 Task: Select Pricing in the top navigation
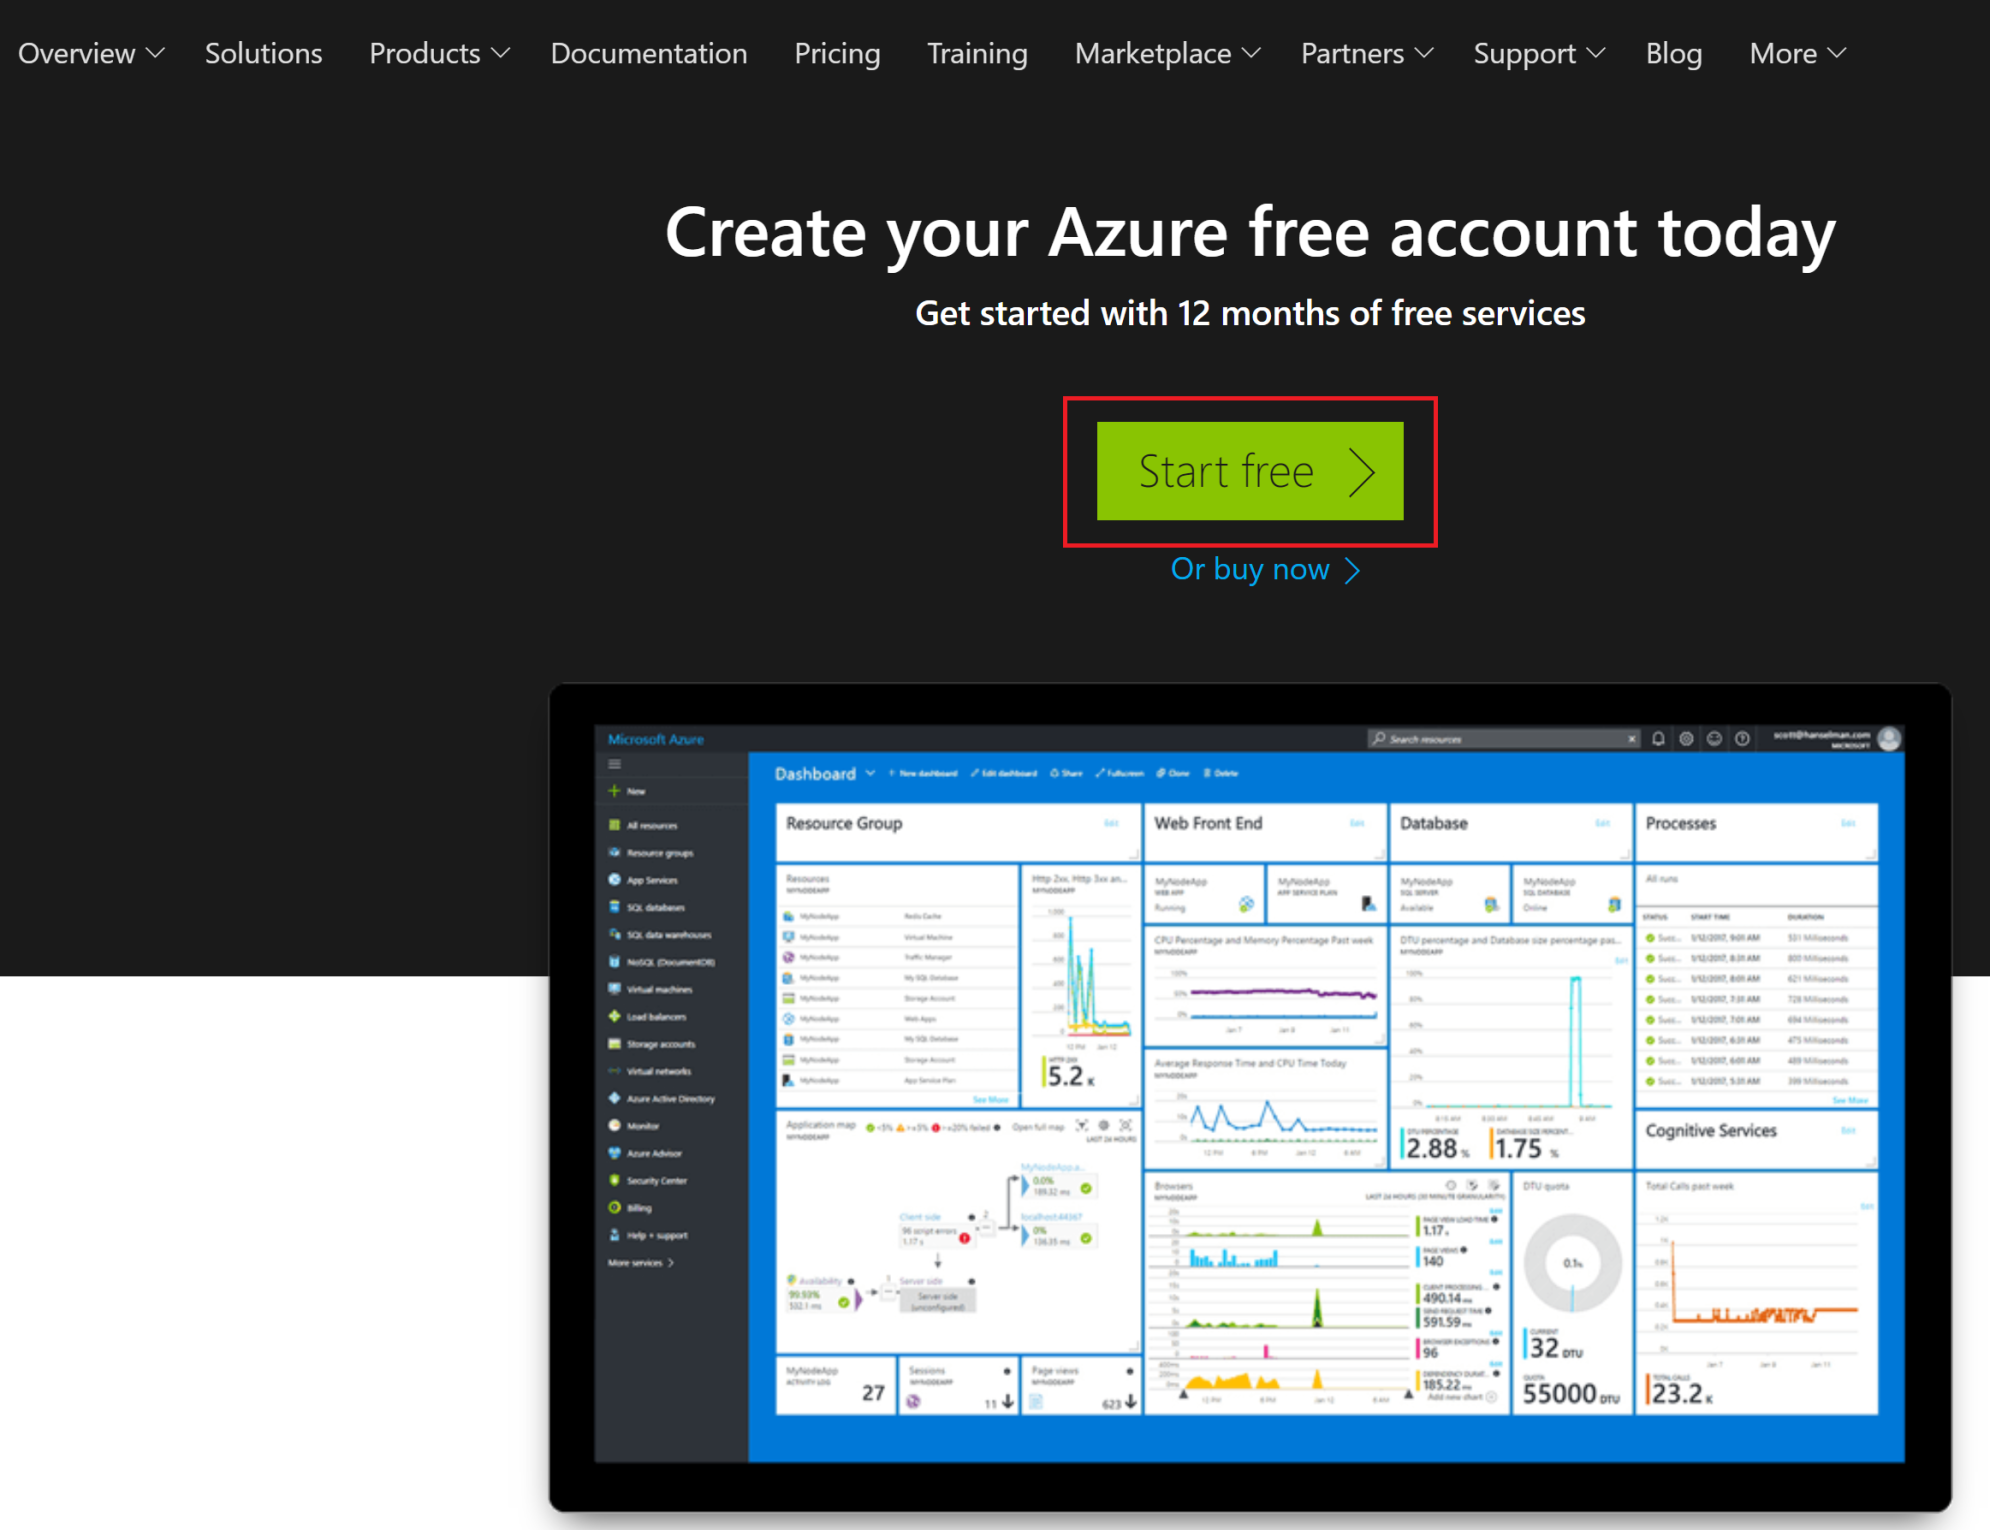coord(837,53)
